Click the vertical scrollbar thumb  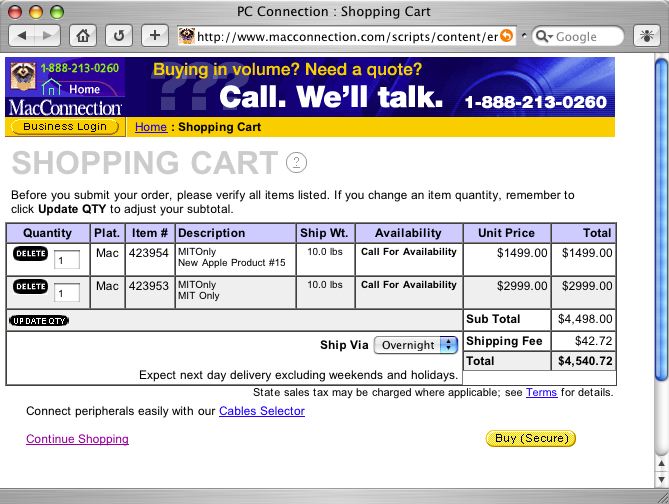pyautogui.click(x=661, y=219)
